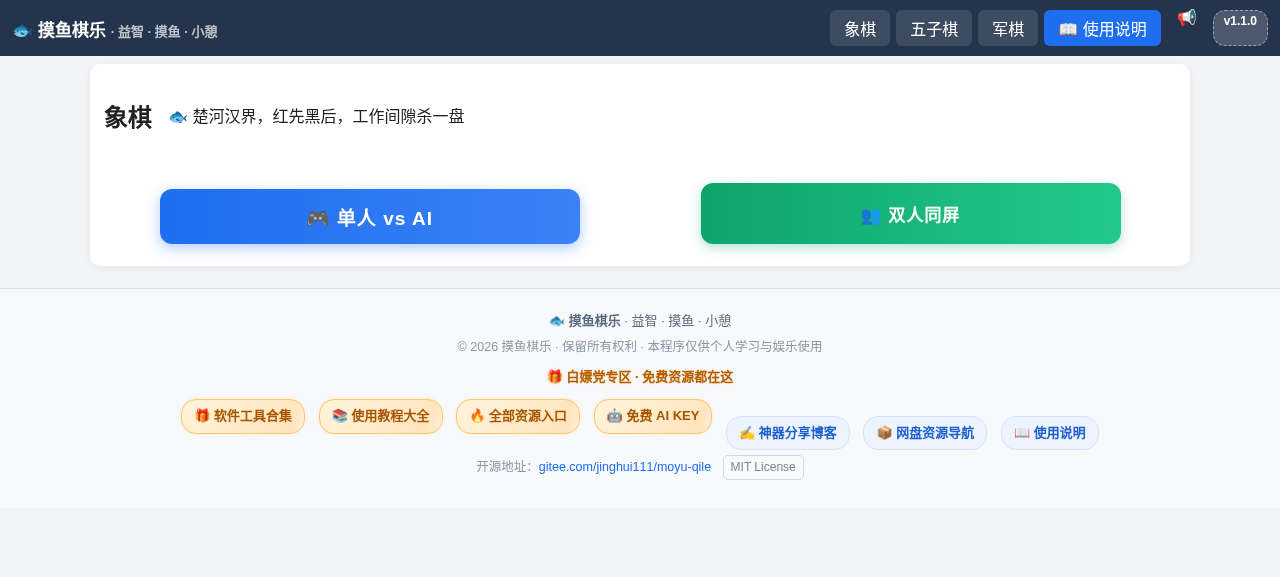Switch to the 五子棋 tab

pos(934,28)
